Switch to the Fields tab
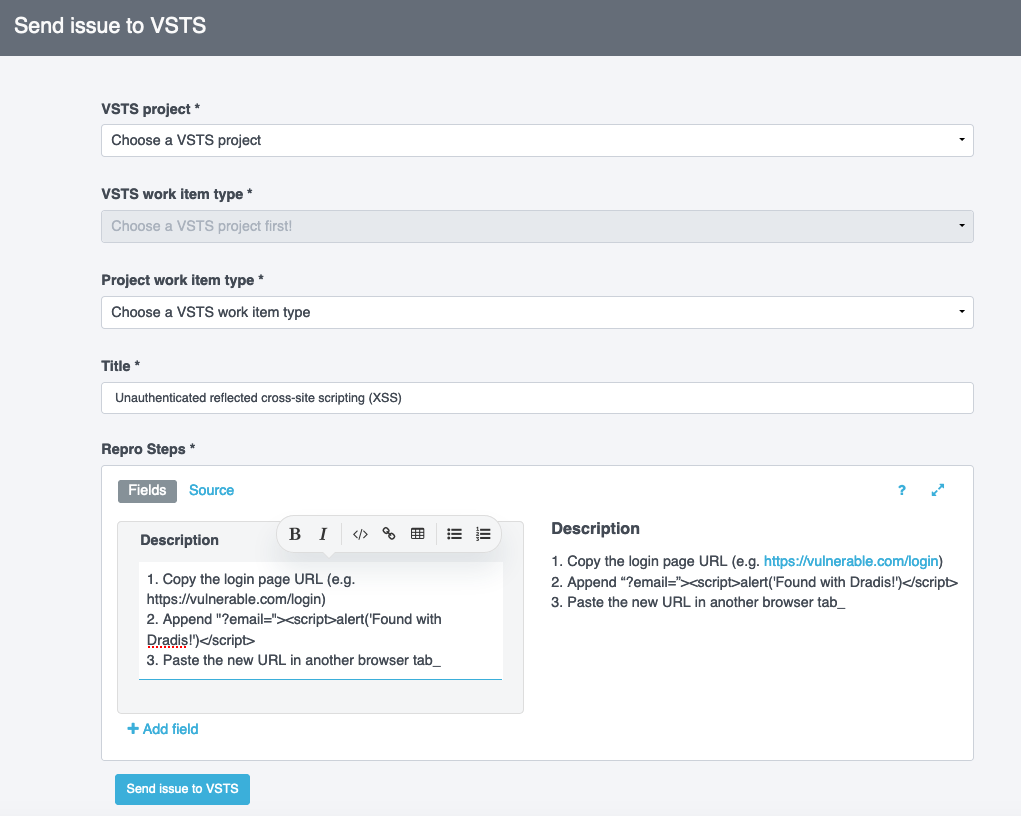Image resolution: width=1021 pixels, height=816 pixels. pos(147,490)
